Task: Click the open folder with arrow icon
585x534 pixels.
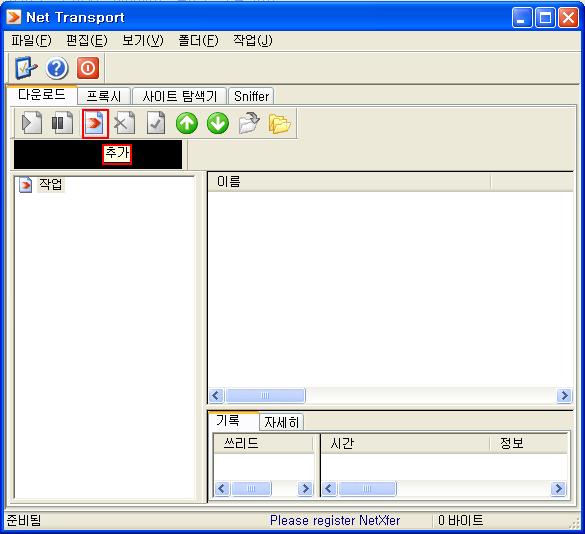Action: click(249, 123)
